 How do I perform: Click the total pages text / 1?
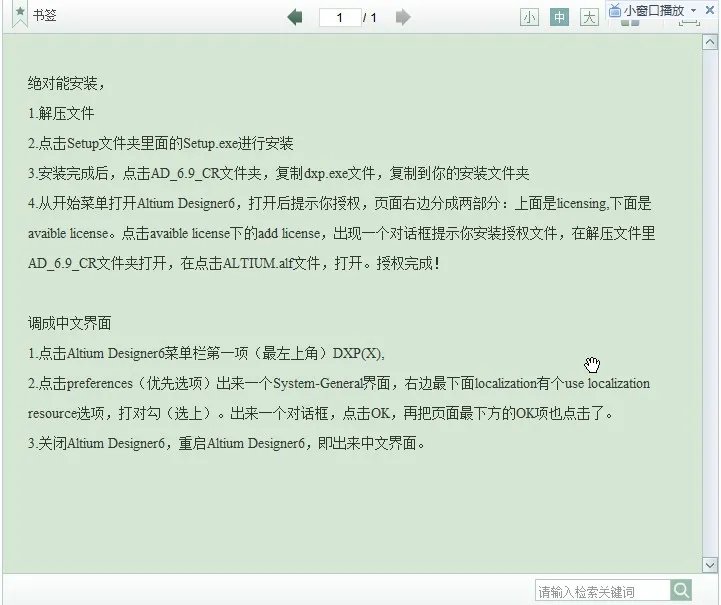tap(370, 17)
